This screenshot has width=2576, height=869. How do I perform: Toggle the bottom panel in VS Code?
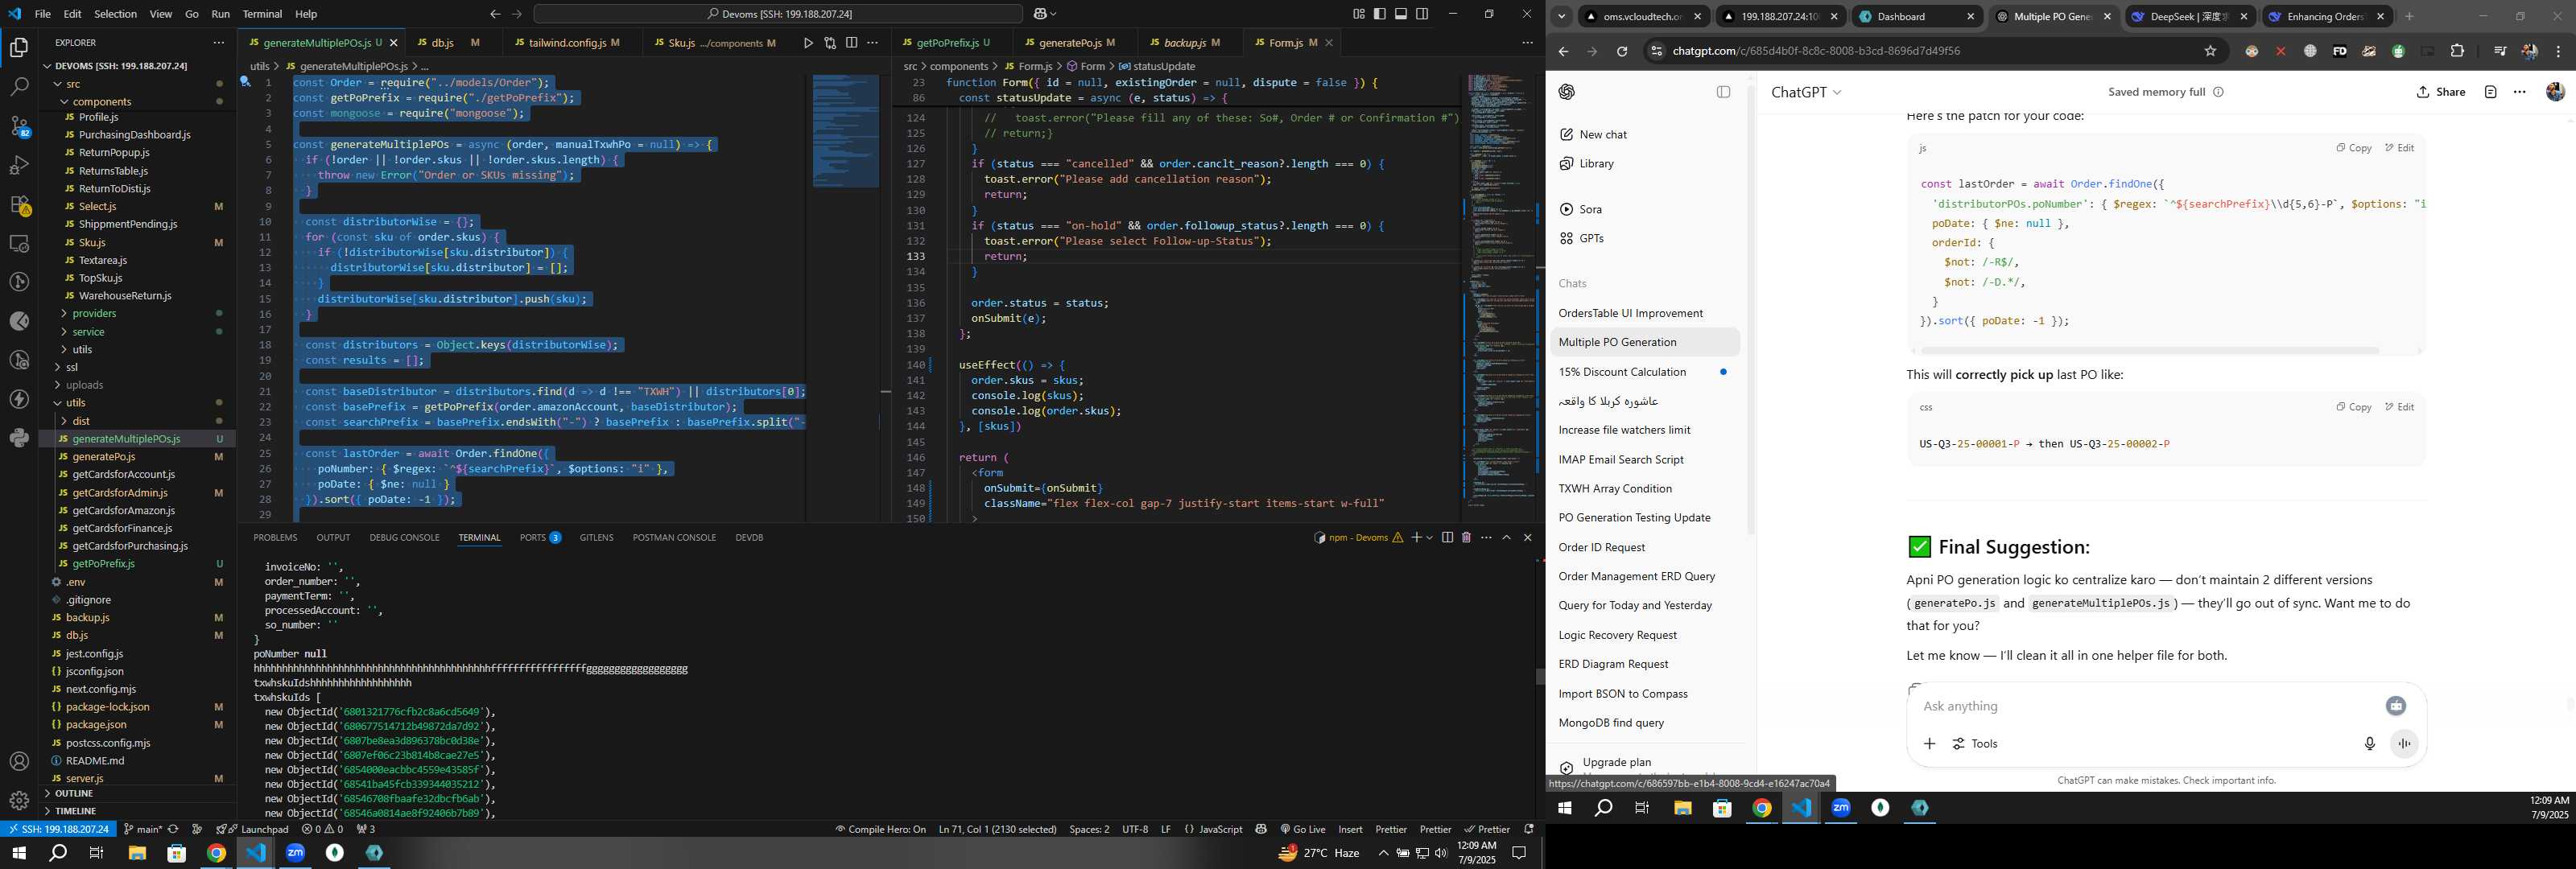(1401, 14)
